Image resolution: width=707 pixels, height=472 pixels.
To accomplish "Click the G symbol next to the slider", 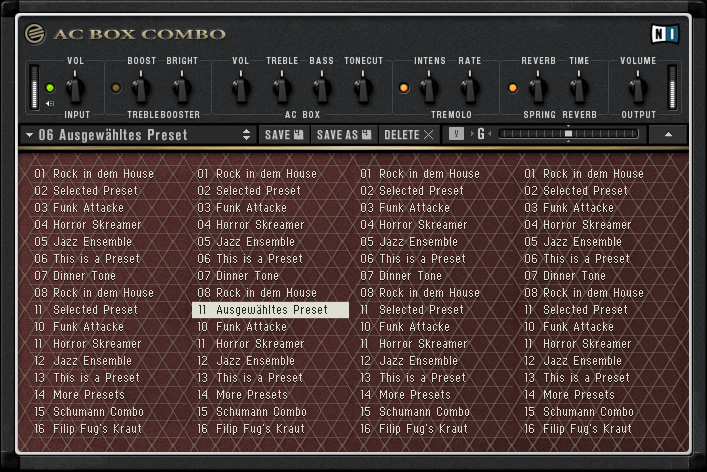I will click(x=481, y=134).
